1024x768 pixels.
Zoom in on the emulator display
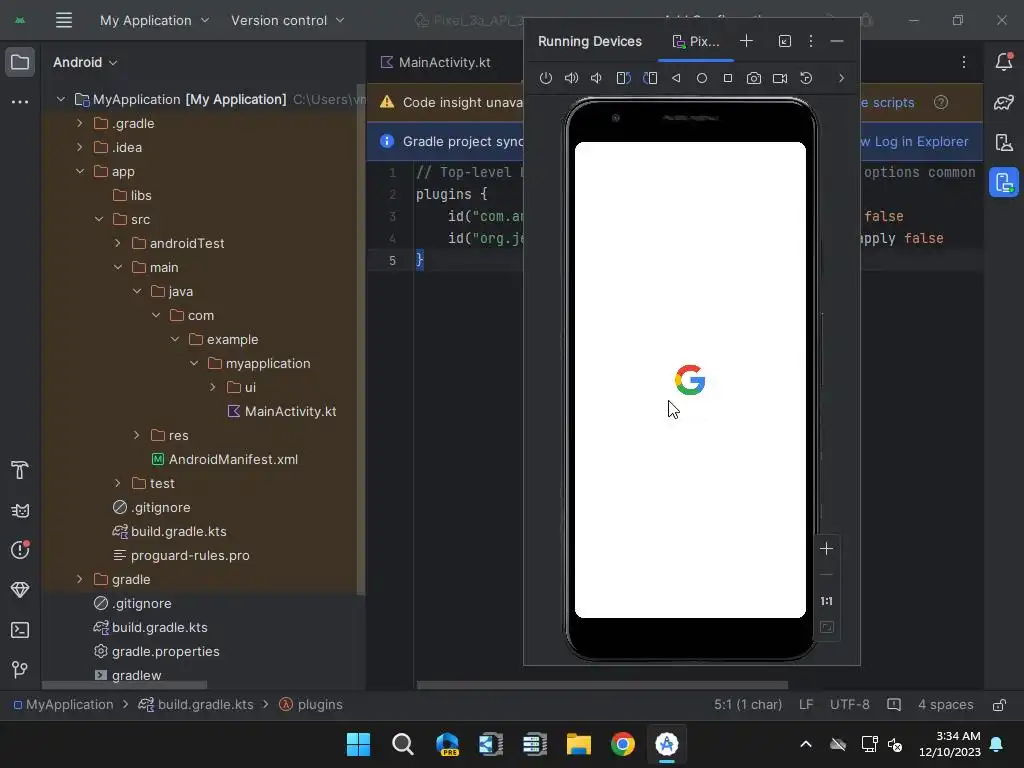click(x=826, y=549)
